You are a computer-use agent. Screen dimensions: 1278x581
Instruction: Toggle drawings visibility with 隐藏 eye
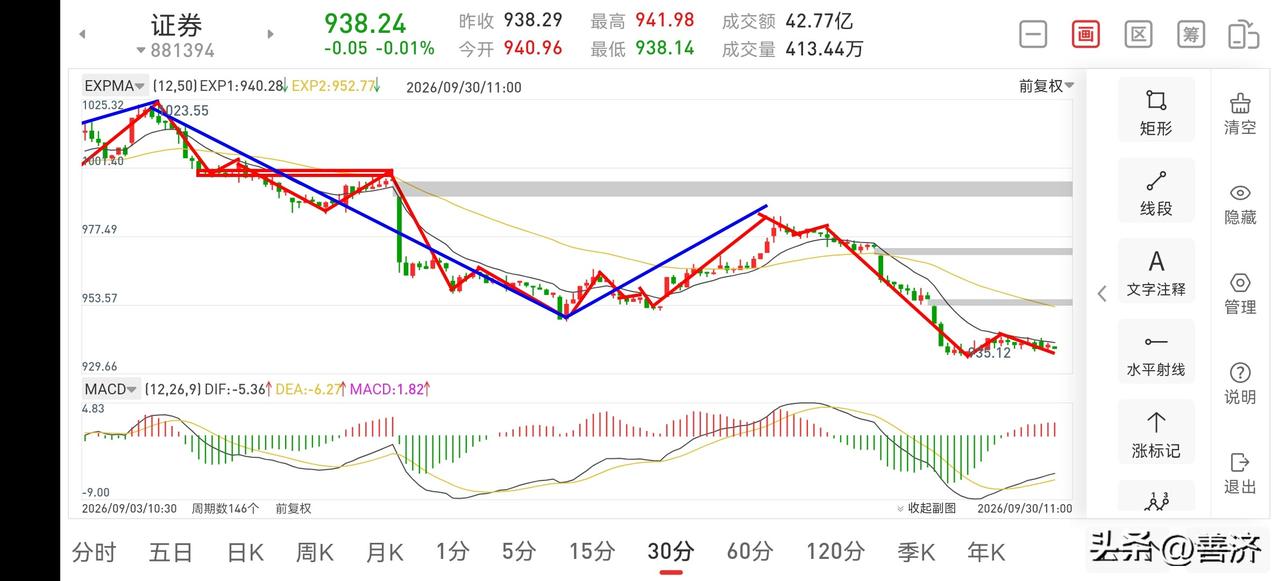[x=1240, y=203]
